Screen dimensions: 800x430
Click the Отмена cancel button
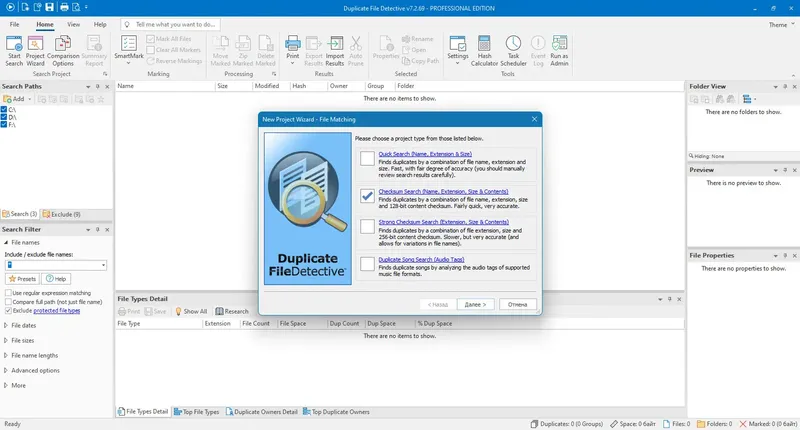517,305
